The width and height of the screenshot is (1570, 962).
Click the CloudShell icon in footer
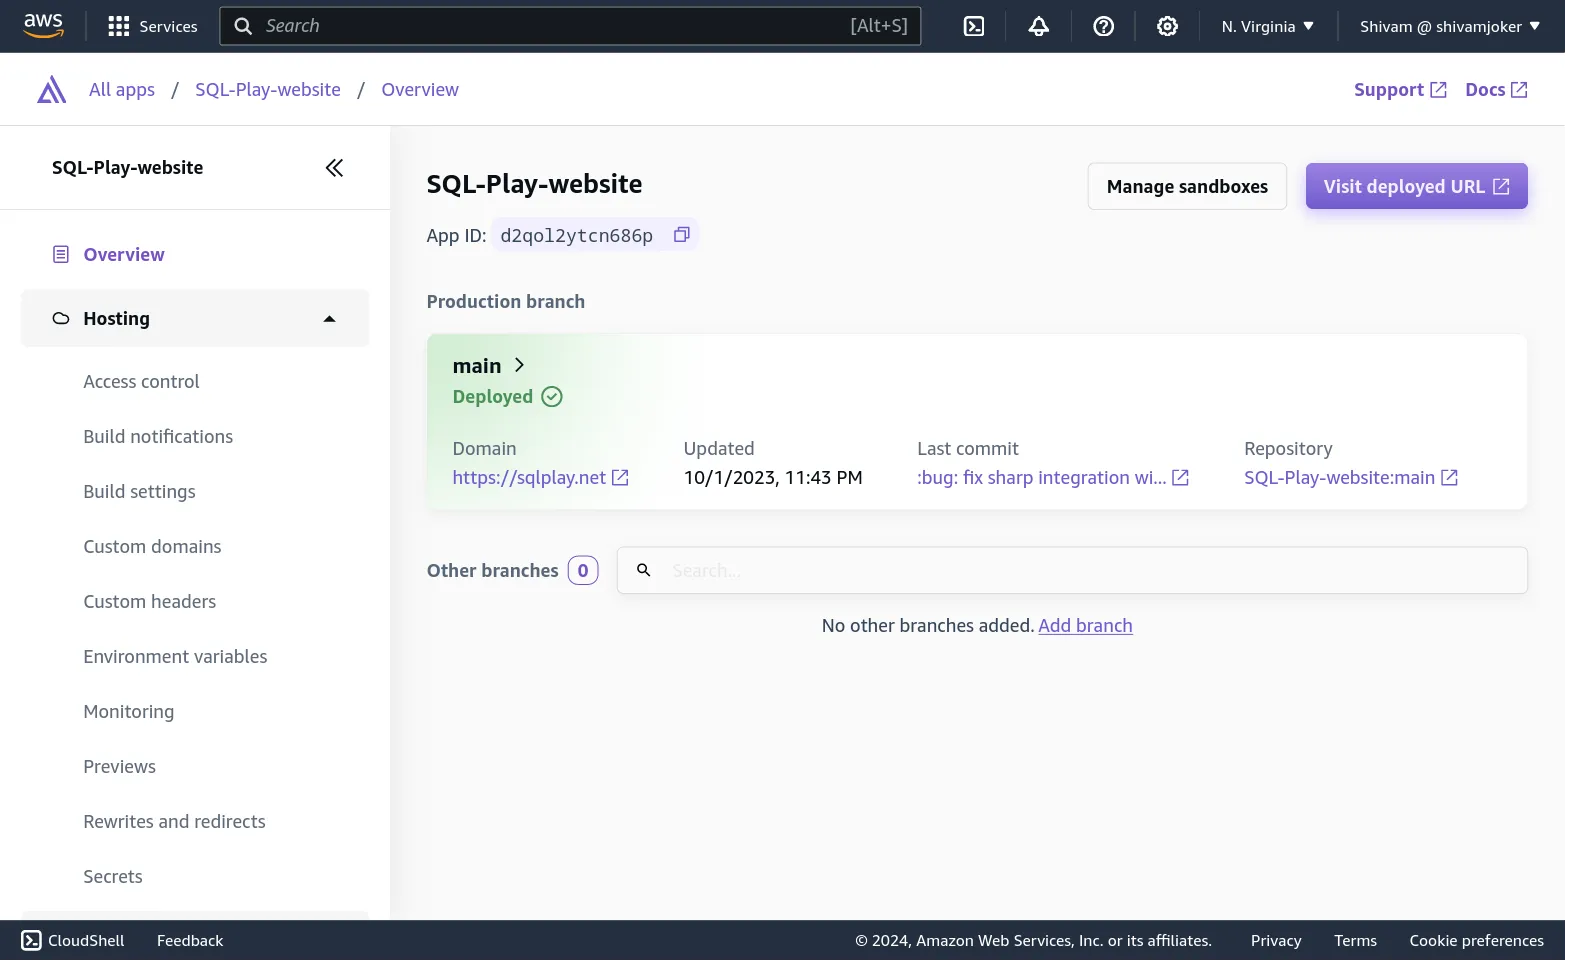pos(32,941)
